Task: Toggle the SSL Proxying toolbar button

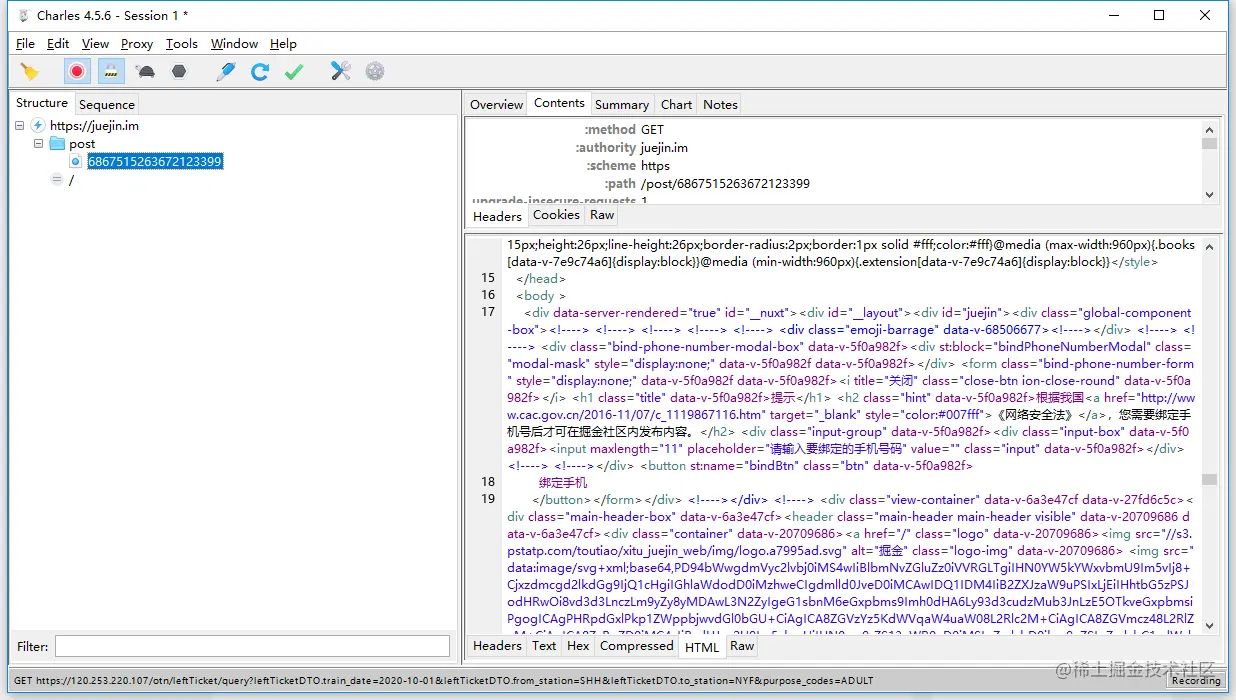Action: 111,71
